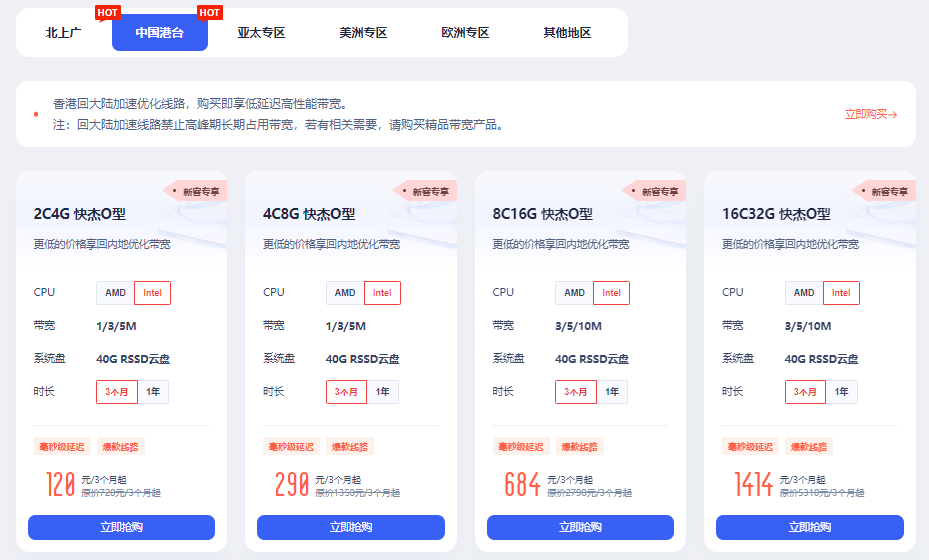This screenshot has width=929, height=560.
Task: Choose Intel CPU for 2C4G plan
Action: 152,293
